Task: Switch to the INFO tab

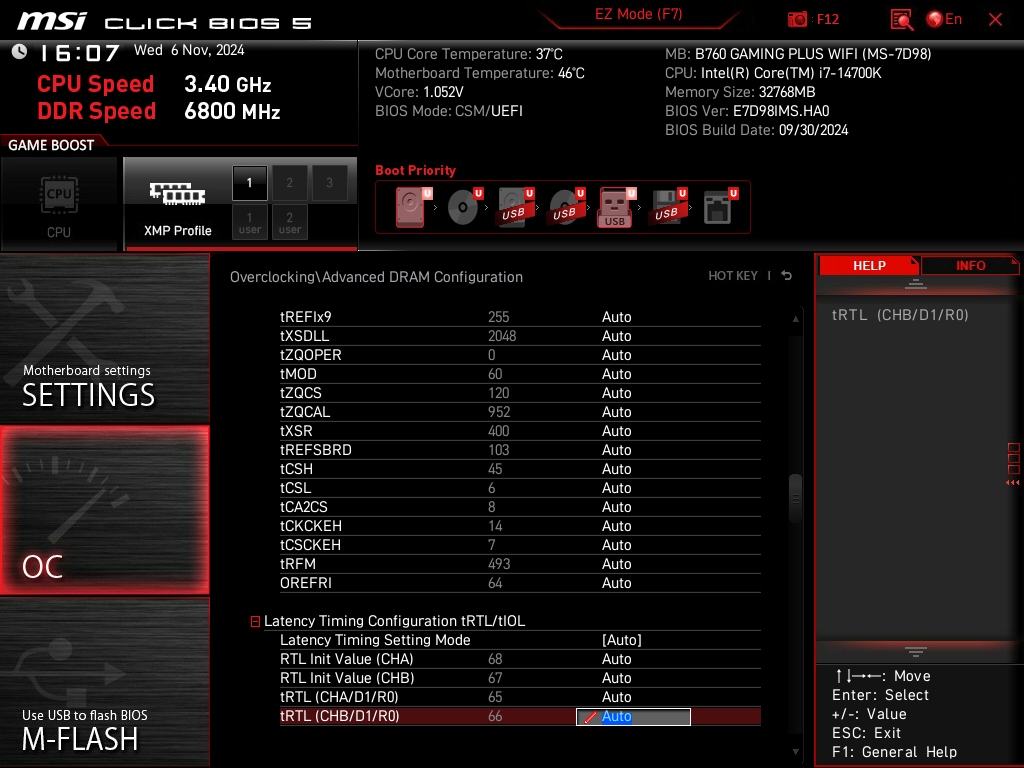Action: click(970, 265)
